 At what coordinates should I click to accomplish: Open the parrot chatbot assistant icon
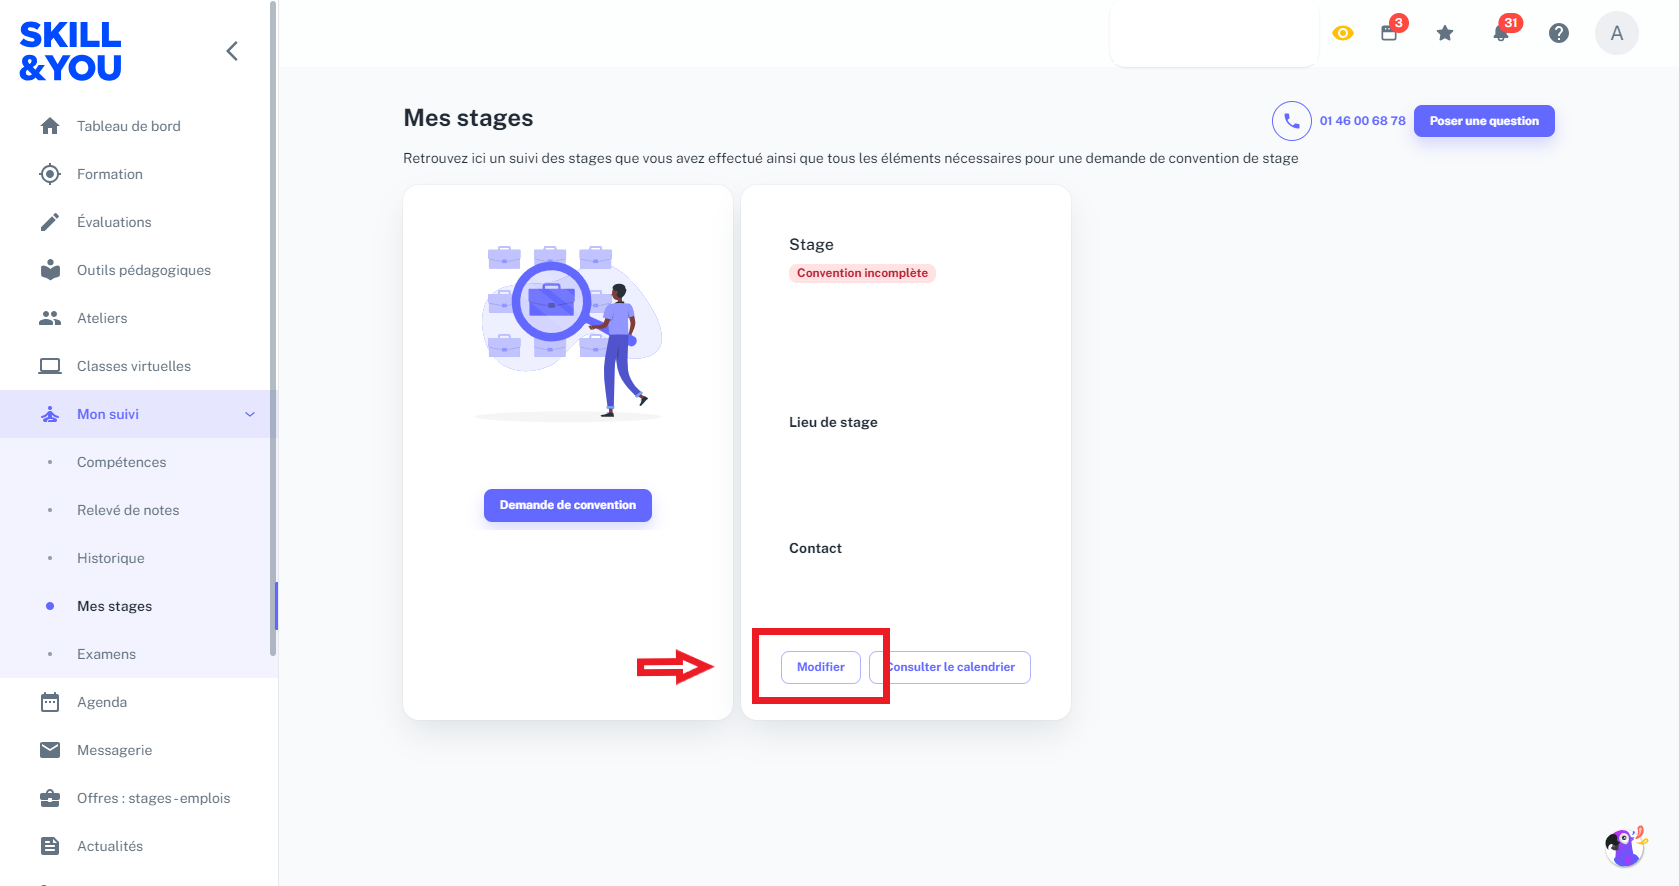click(1626, 846)
